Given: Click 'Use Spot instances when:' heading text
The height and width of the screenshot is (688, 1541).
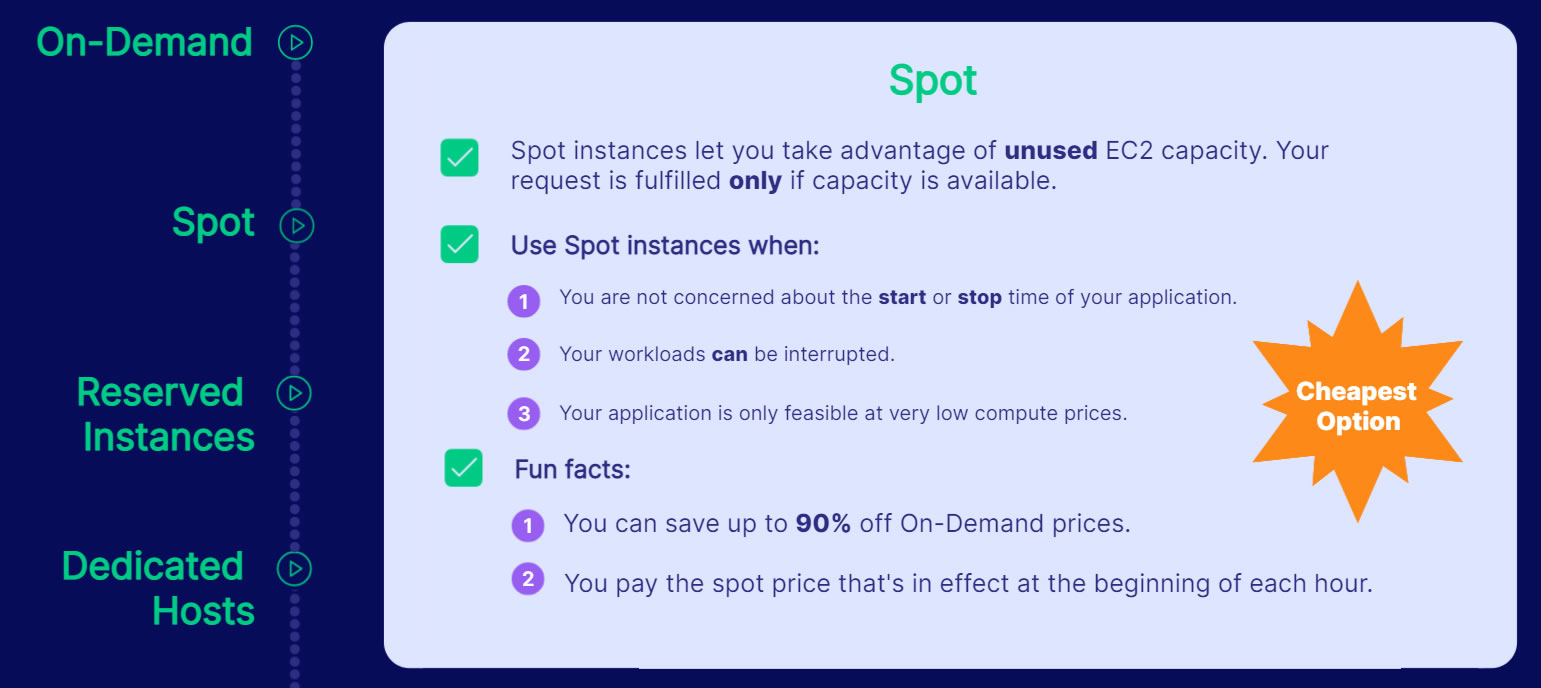Looking at the screenshot, I should click(x=664, y=246).
